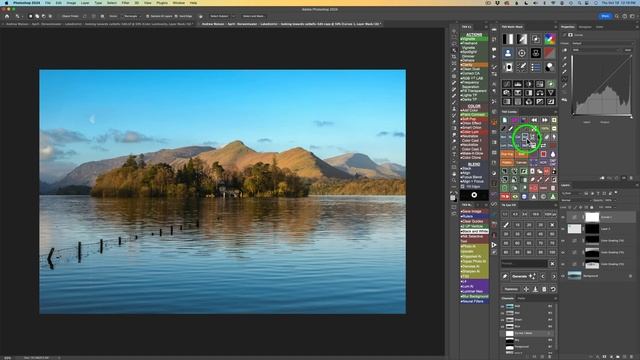The width and height of the screenshot is (640, 360).
Task: Toggle Blue channel visibility eye
Action: point(502,327)
